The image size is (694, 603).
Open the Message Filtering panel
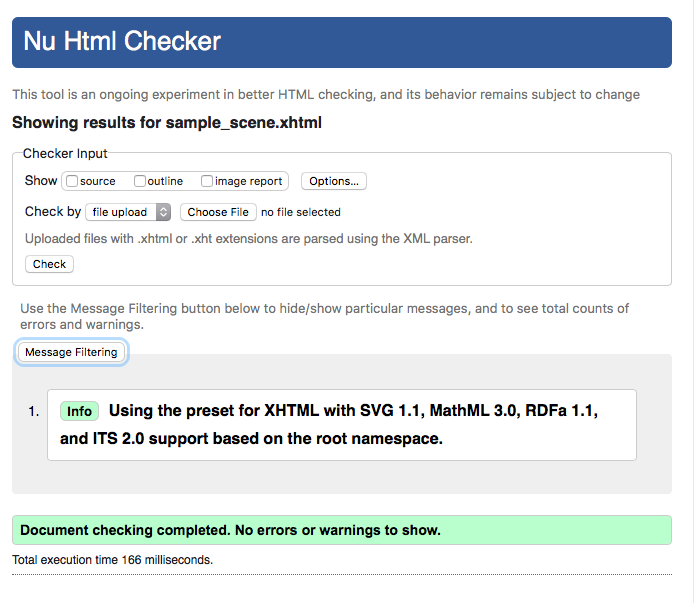coord(71,352)
